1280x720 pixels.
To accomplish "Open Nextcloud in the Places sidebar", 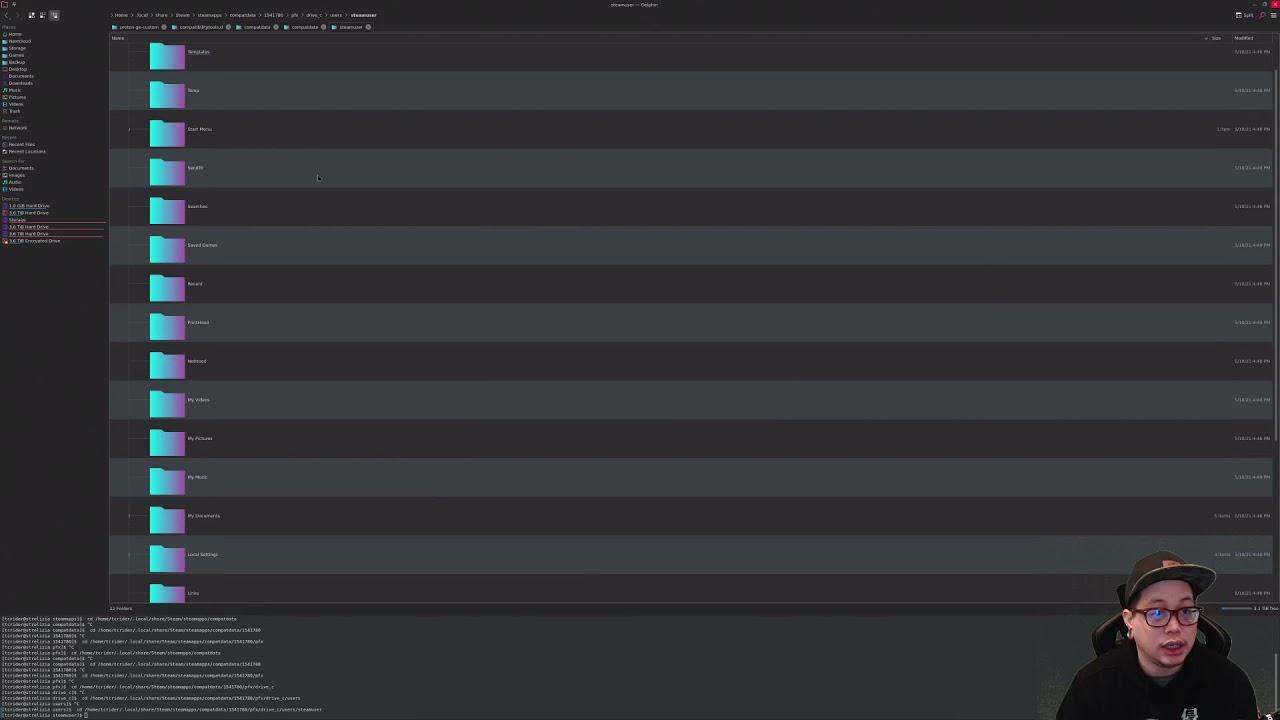I will (18, 41).
